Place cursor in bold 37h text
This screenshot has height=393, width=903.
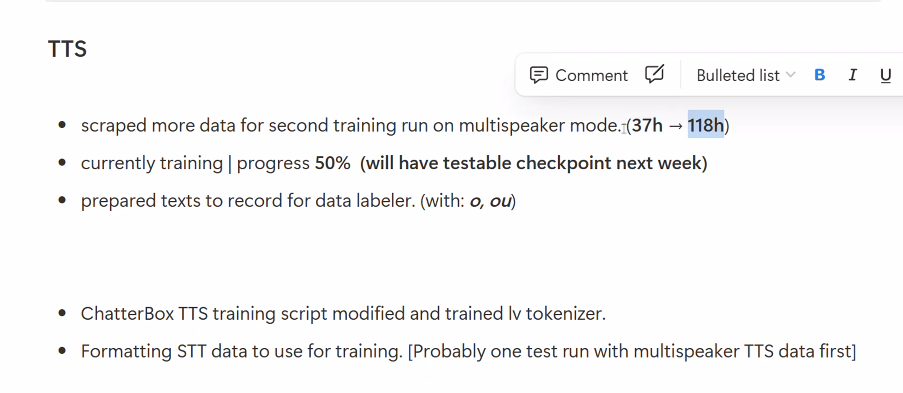pyautogui.click(x=647, y=126)
